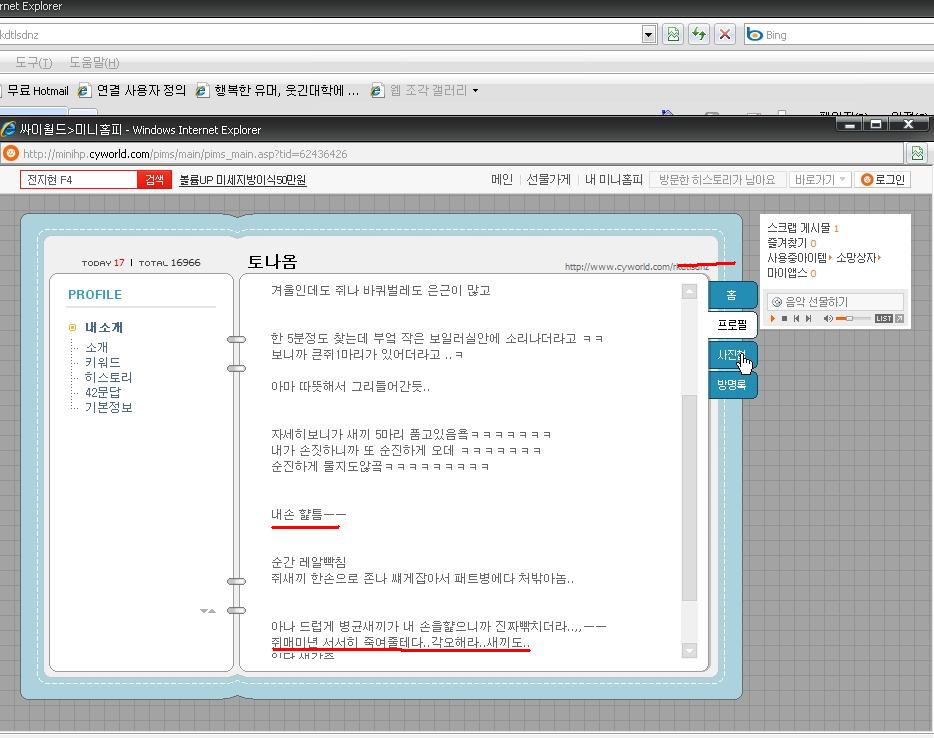
Task: Go to the previous track
Action: coord(796,319)
